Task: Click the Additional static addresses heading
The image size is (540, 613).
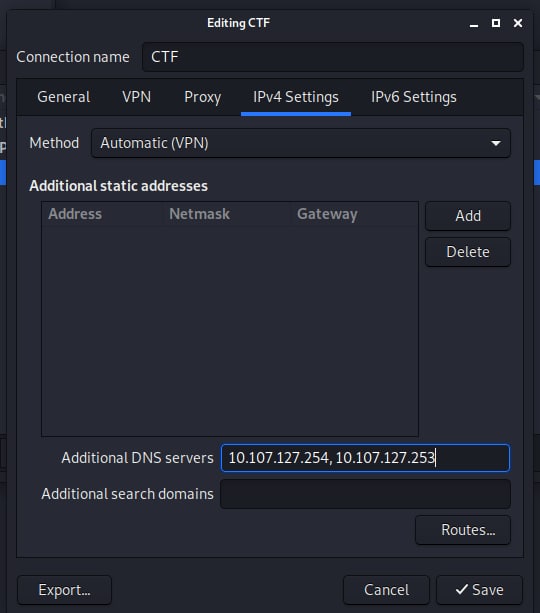Action: tap(118, 186)
